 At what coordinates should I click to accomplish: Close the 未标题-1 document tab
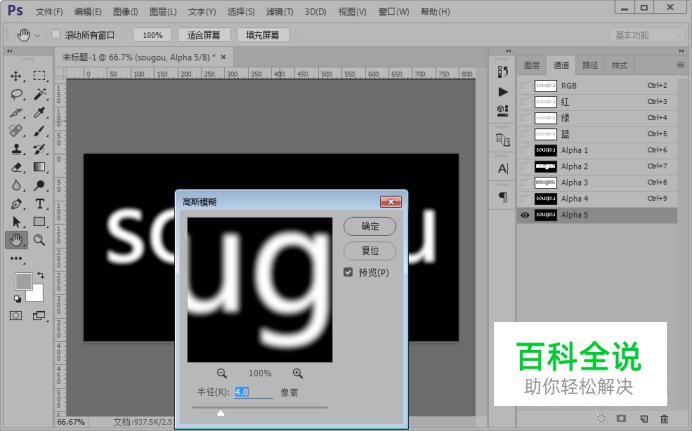tap(223, 57)
